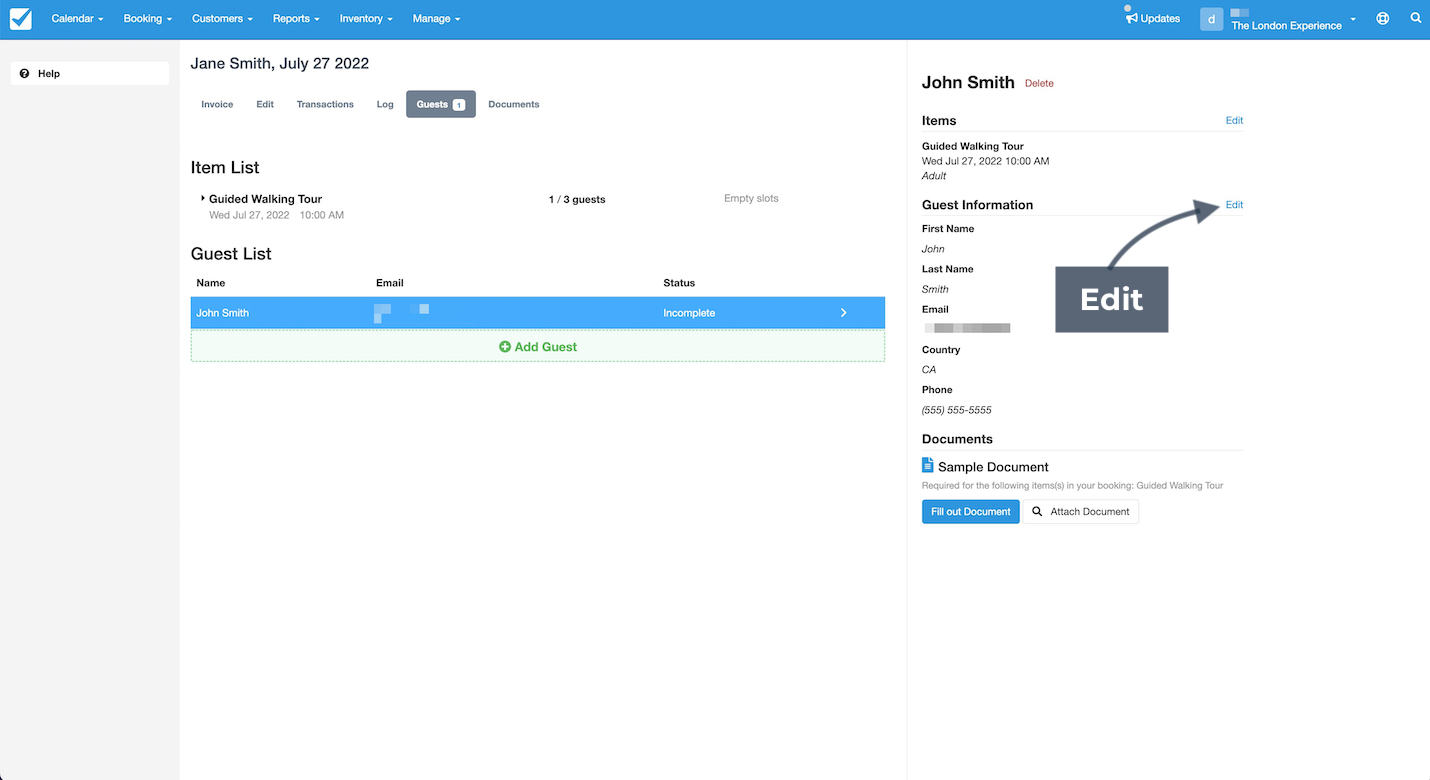This screenshot has width=1430, height=780.
Task: Click the Help question mark icon
Action: [x=25, y=74]
